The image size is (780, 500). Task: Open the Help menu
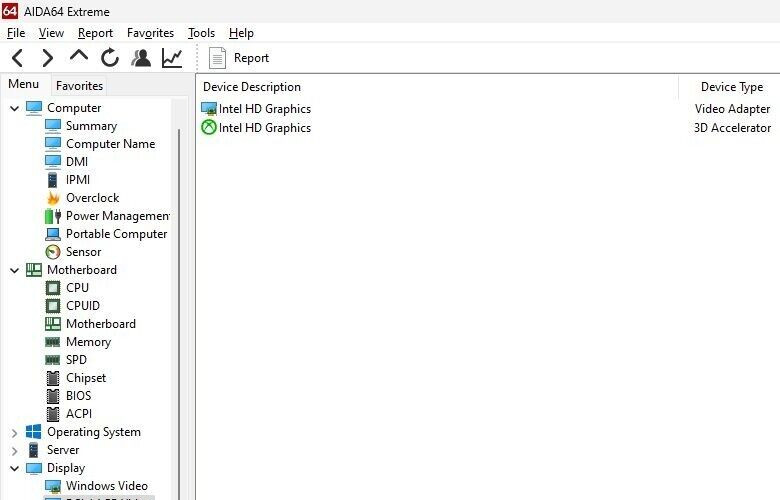point(241,33)
